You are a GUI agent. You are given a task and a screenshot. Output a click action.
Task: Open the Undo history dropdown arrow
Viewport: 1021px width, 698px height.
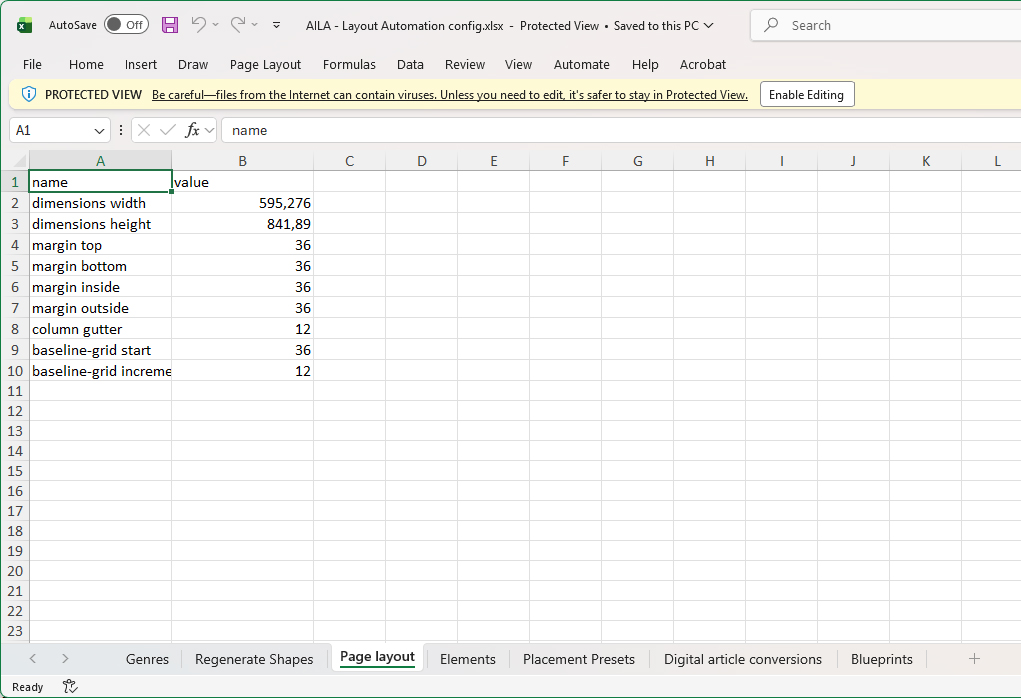click(216, 25)
